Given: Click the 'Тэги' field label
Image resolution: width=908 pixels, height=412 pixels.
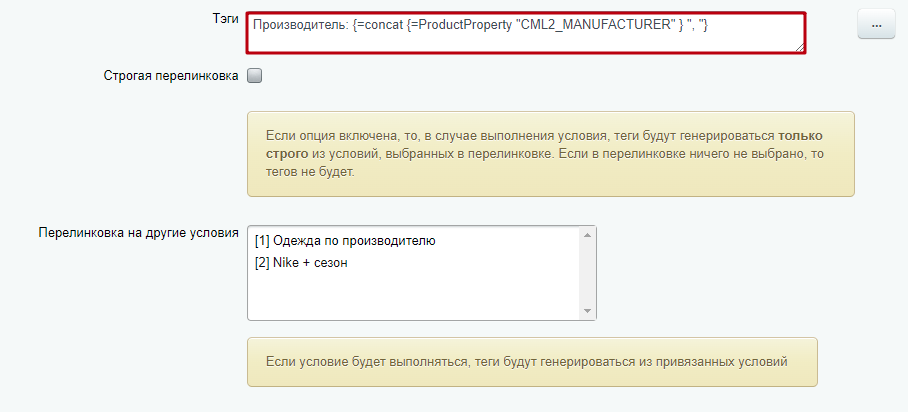Looking at the screenshot, I should pyautogui.click(x=225, y=19).
